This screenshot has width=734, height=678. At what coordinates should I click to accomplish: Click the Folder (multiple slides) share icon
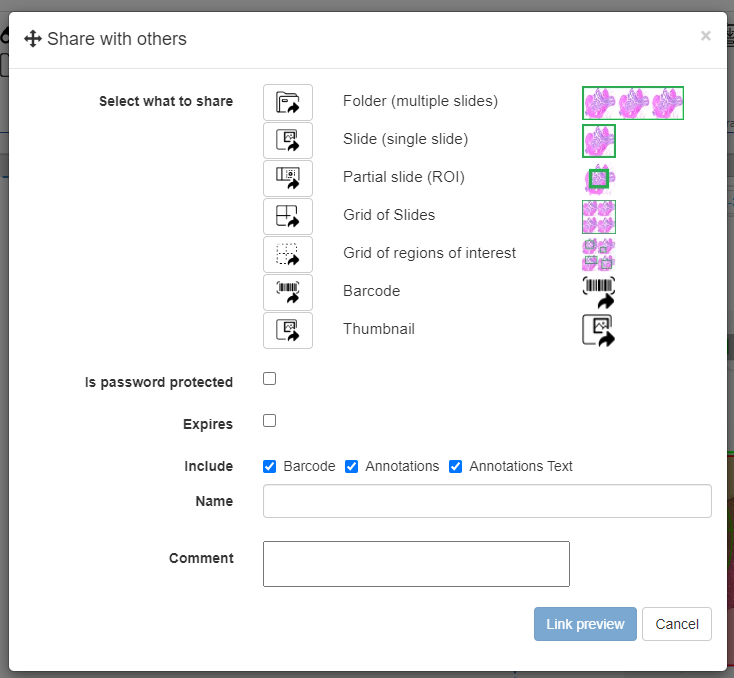pos(288,102)
